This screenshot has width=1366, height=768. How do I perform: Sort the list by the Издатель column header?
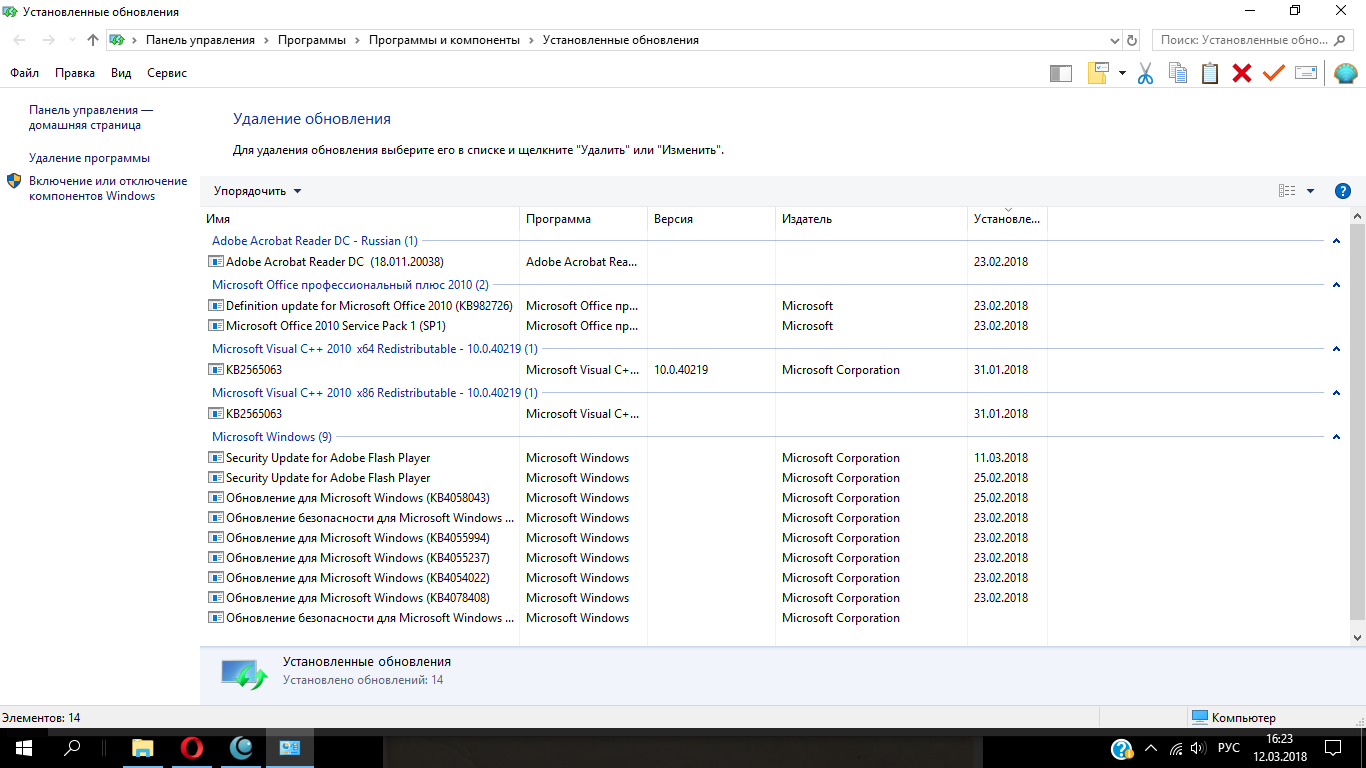pos(872,219)
